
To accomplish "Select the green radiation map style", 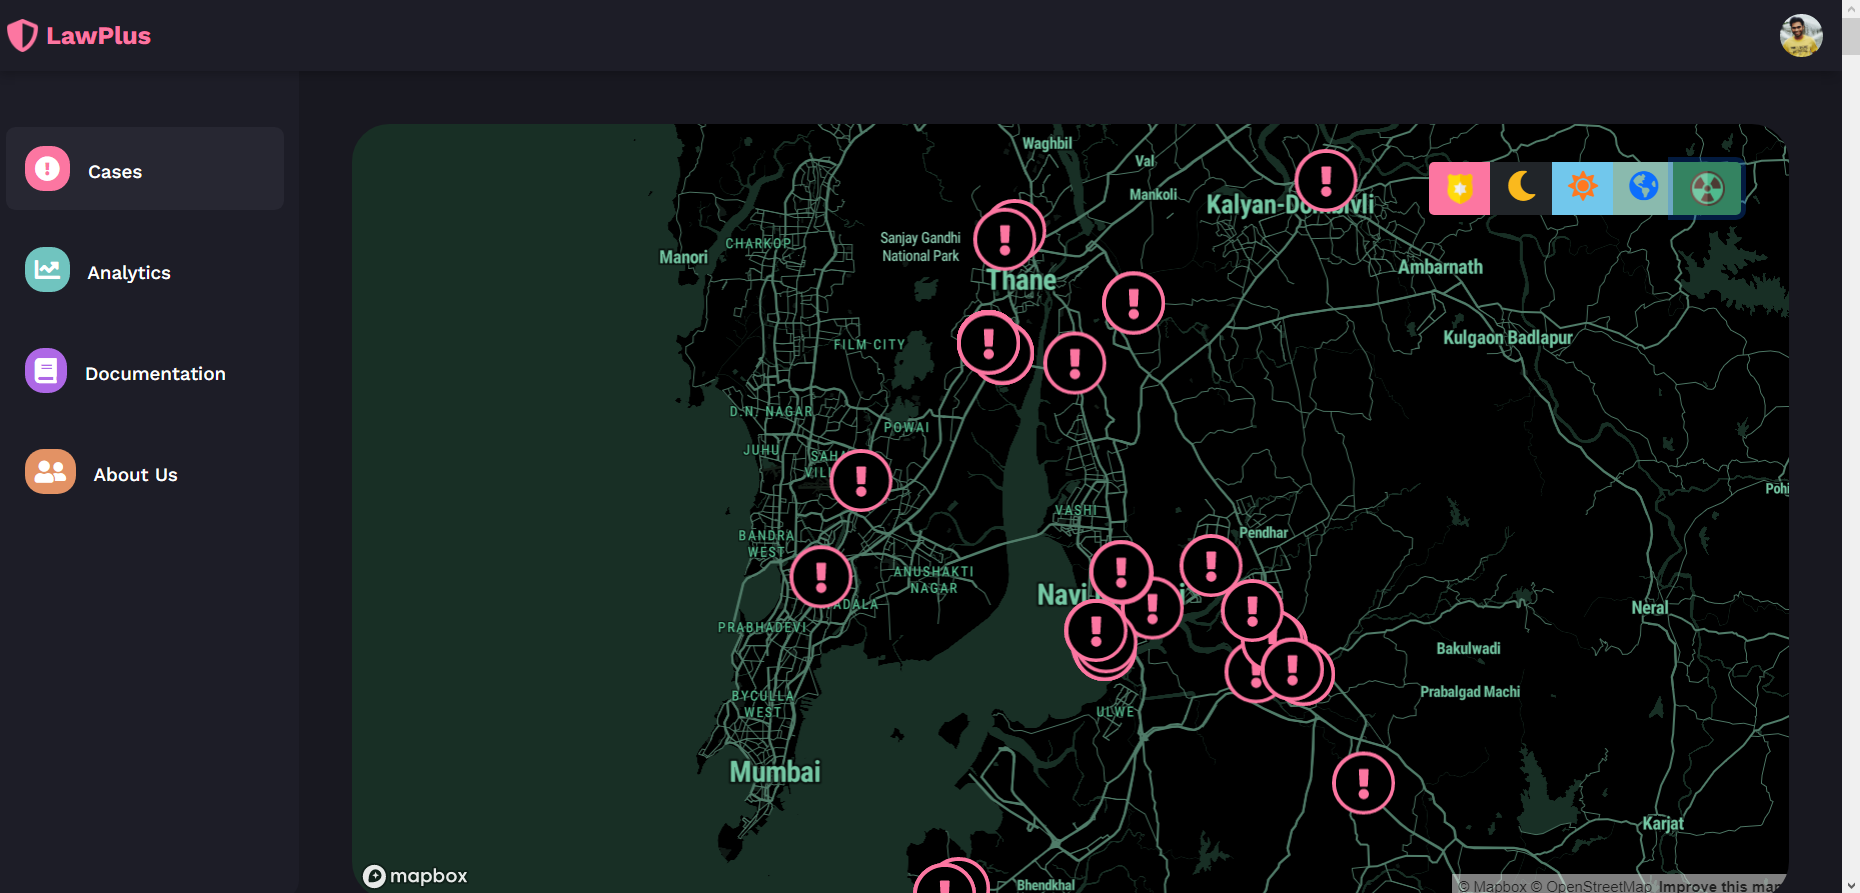I will click(1707, 188).
